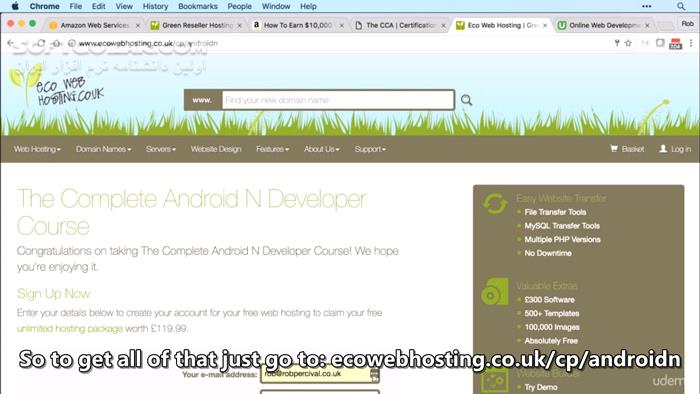Bookmark this page with the star icon
Screen dimensions: 700x394
point(628,43)
